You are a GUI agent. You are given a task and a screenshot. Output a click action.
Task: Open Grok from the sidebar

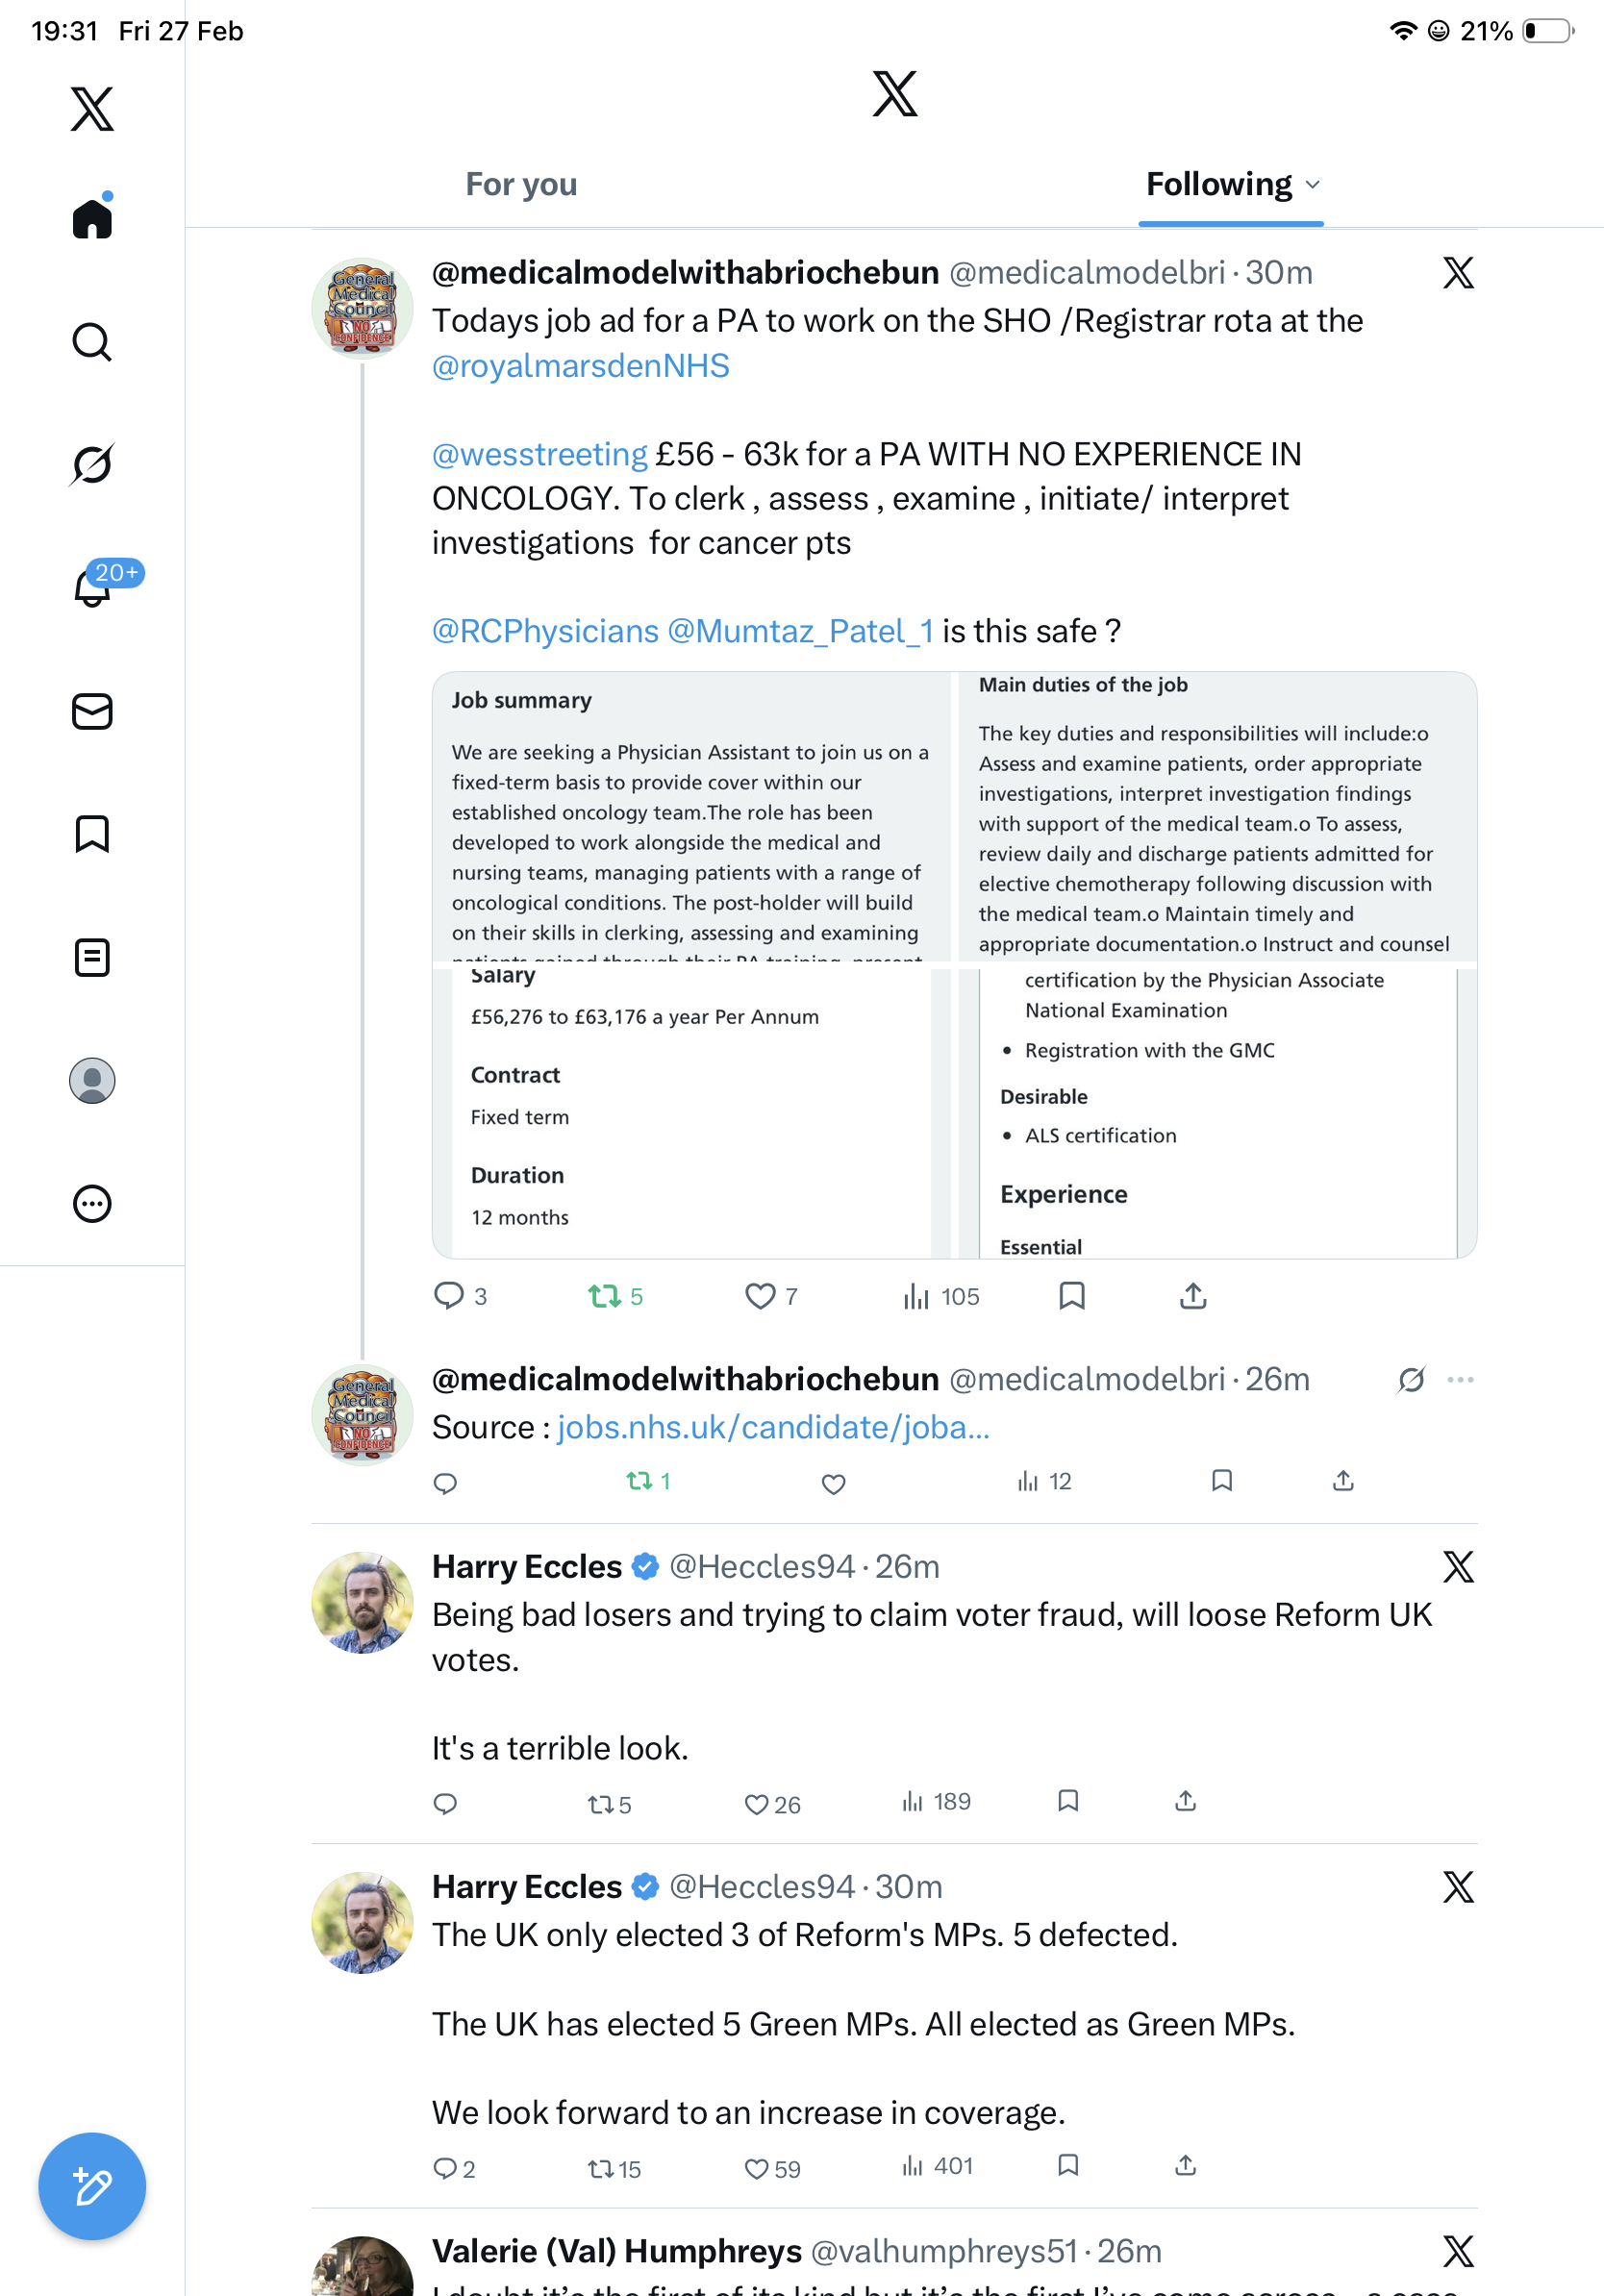tap(92, 464)
